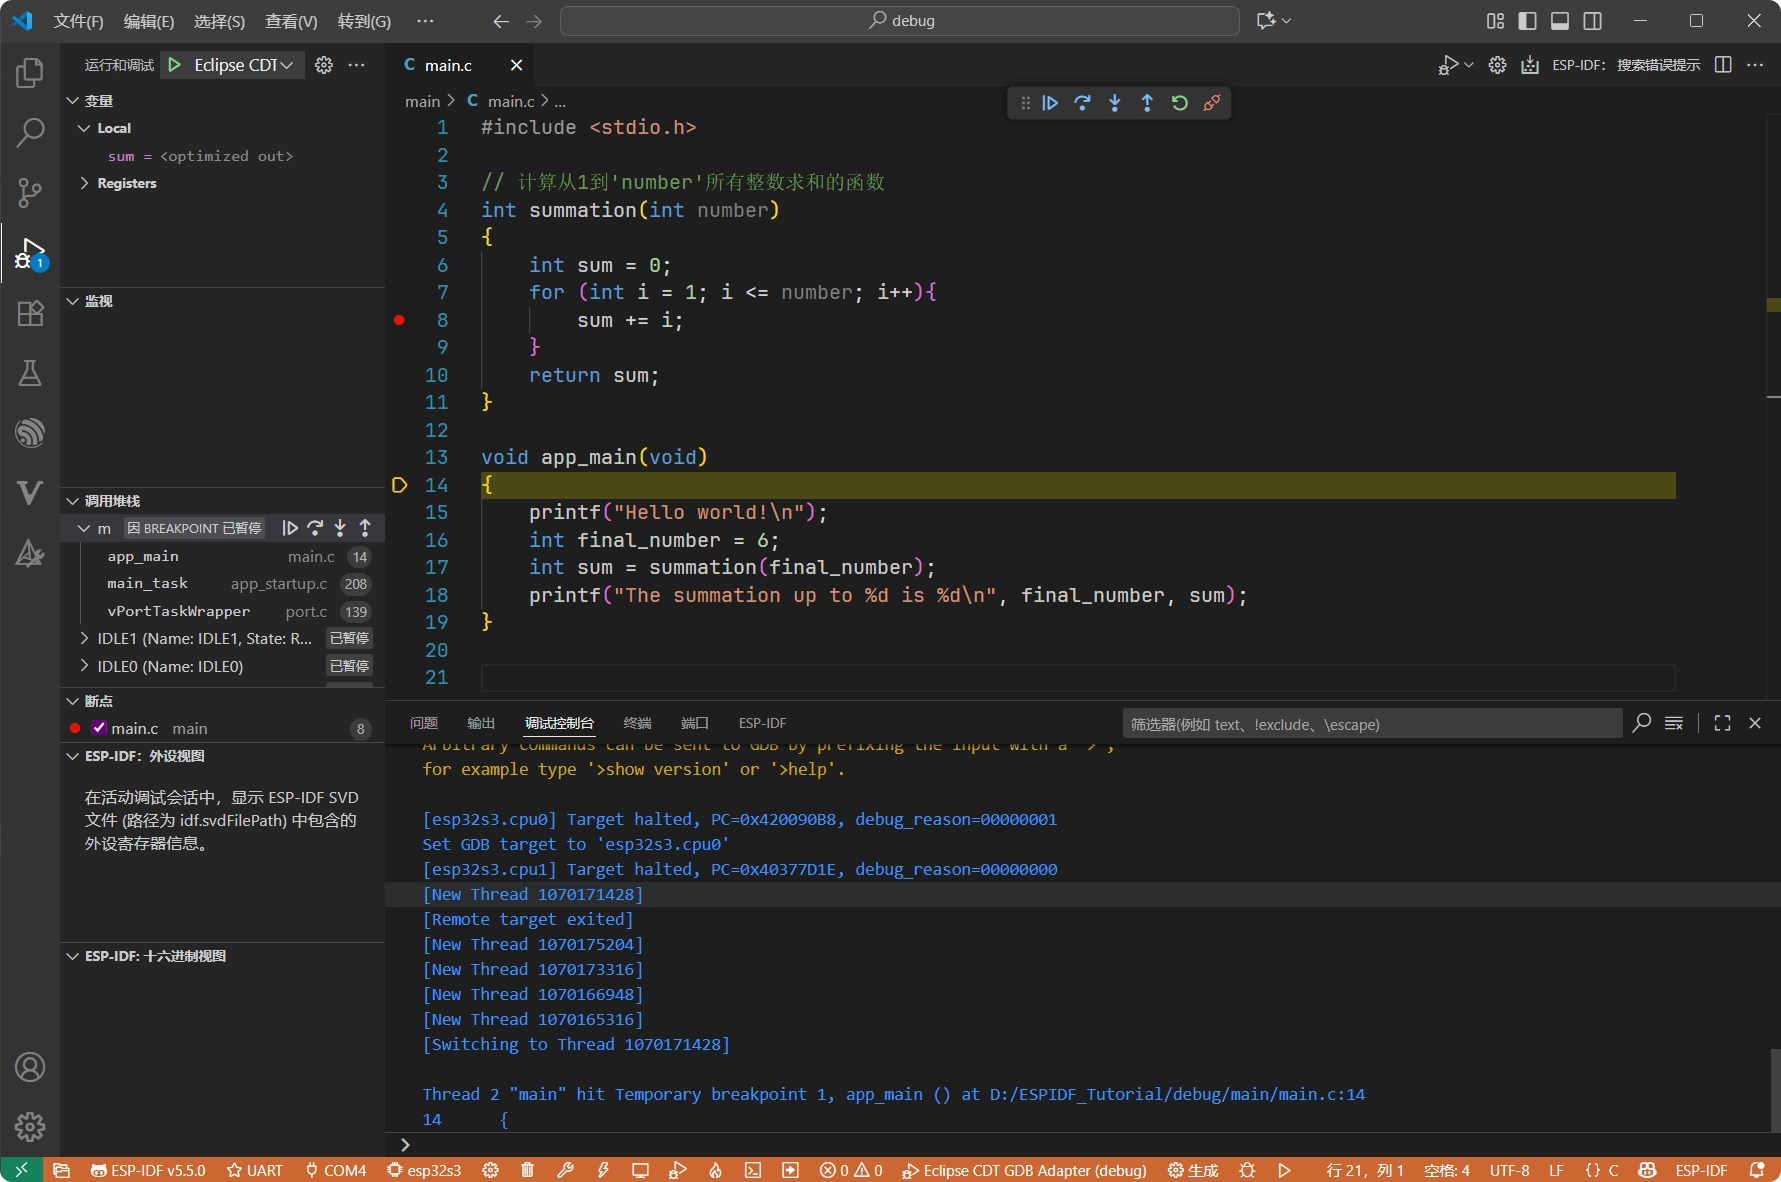Click the Continue debug icon
The height and width of the screenshot is (1182, 1781).
click(1049, 102)
